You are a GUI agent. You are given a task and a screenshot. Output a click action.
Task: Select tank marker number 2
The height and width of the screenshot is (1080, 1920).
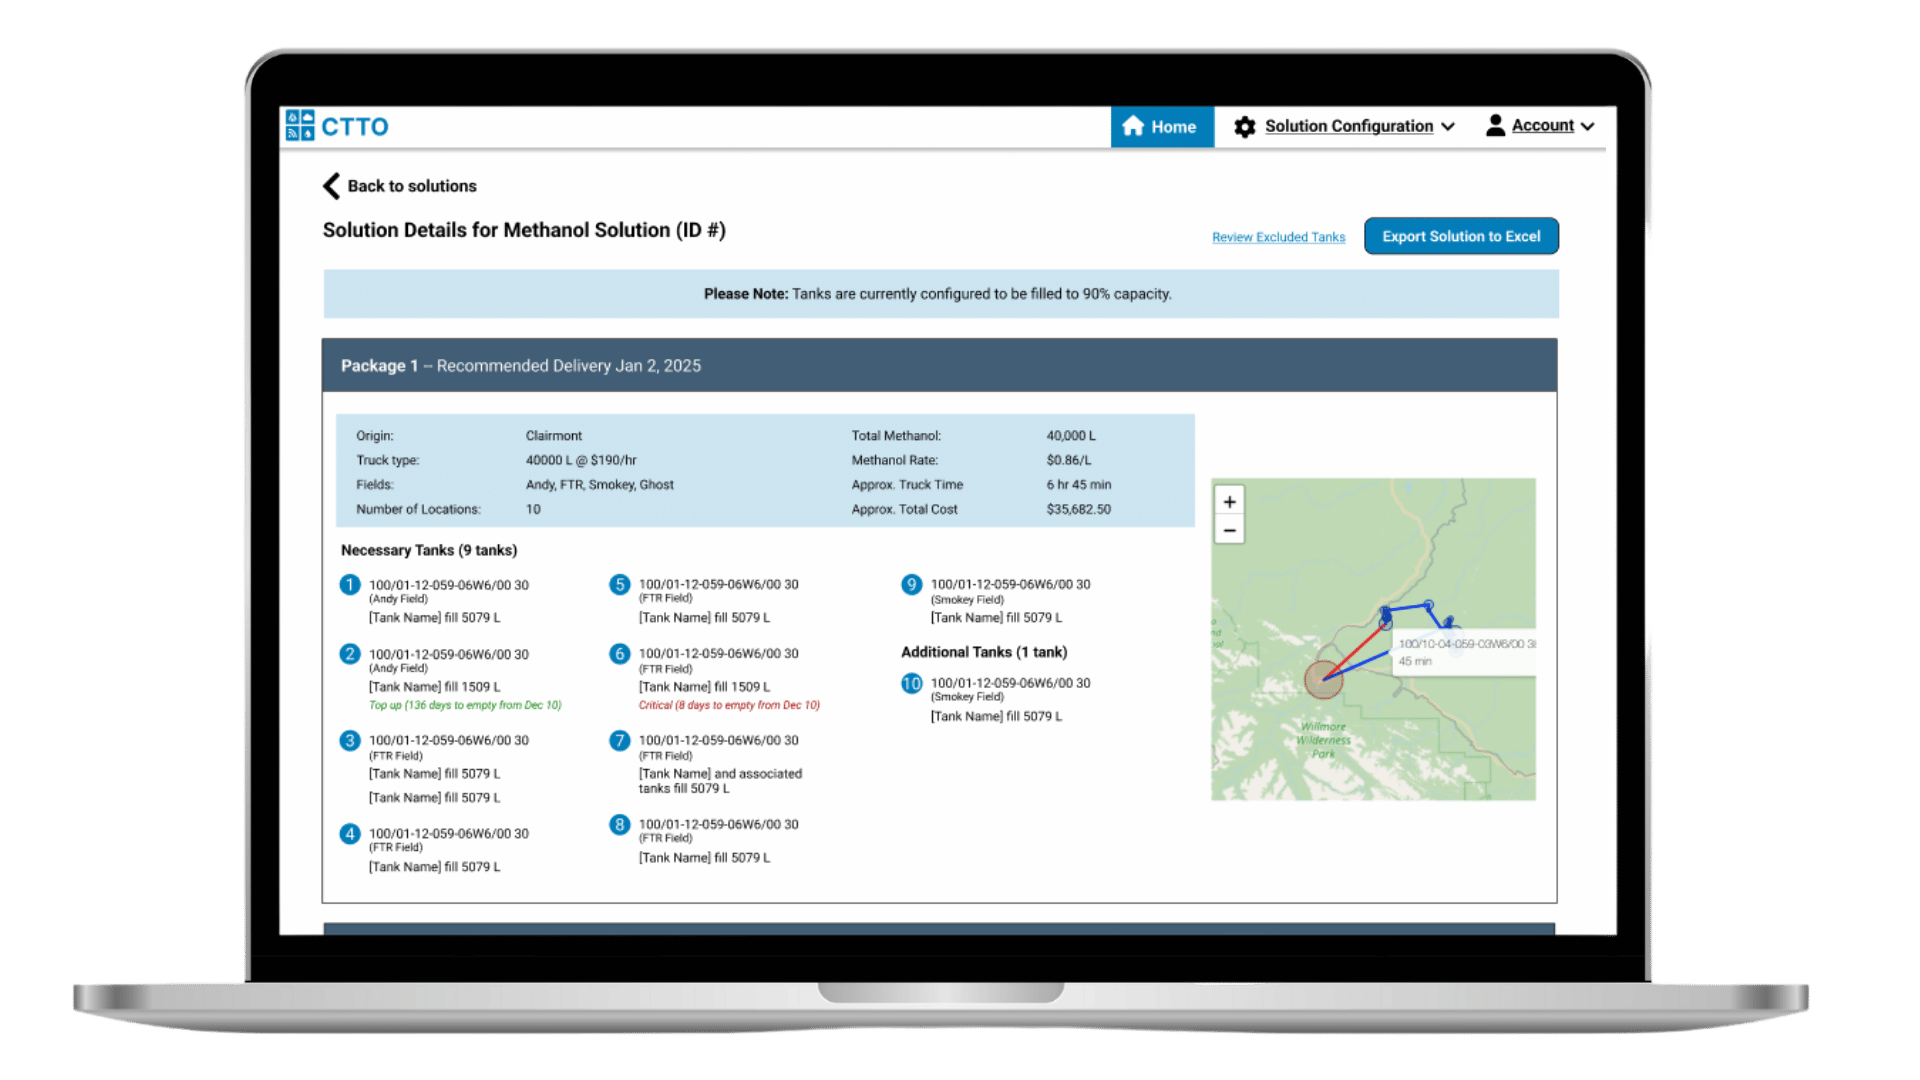pos(349,654)
